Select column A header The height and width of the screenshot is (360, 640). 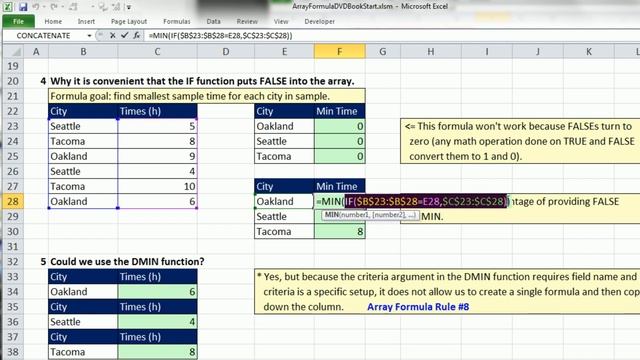(36, 51)
